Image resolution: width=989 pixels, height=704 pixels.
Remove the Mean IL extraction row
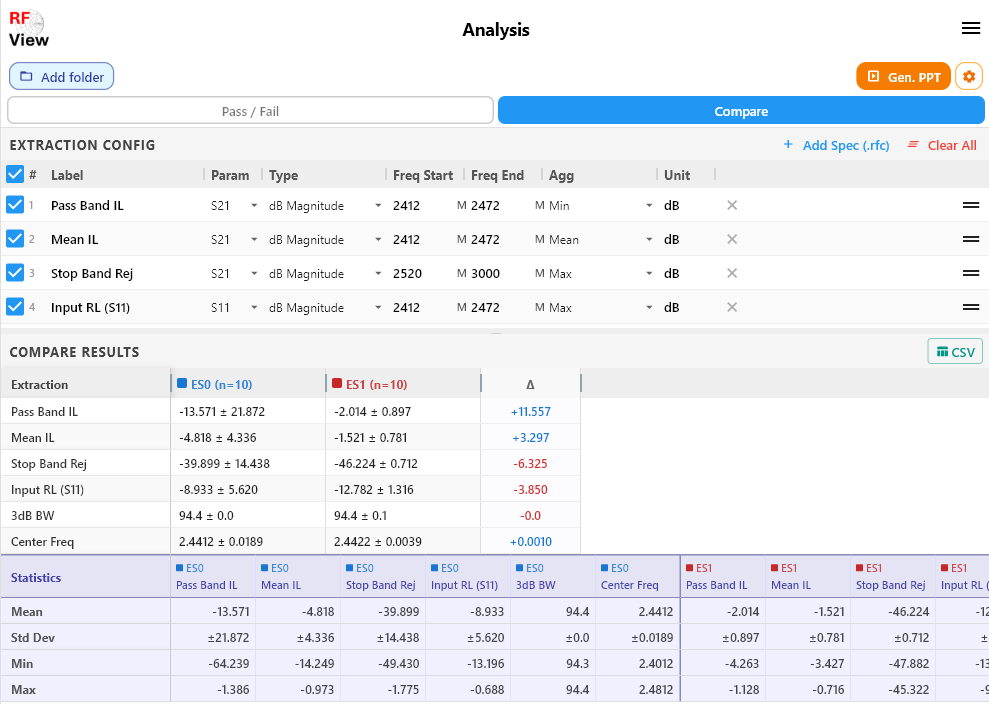[x=732, y=239]
